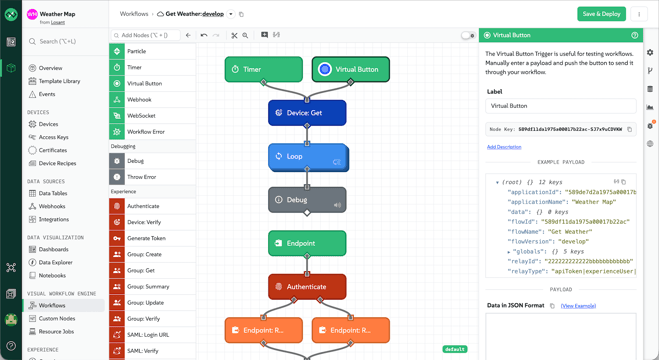The width and height of the screenshot is (659, 360).
Task: Toggle expand view of example payload
Action: [x=616, y=182]
